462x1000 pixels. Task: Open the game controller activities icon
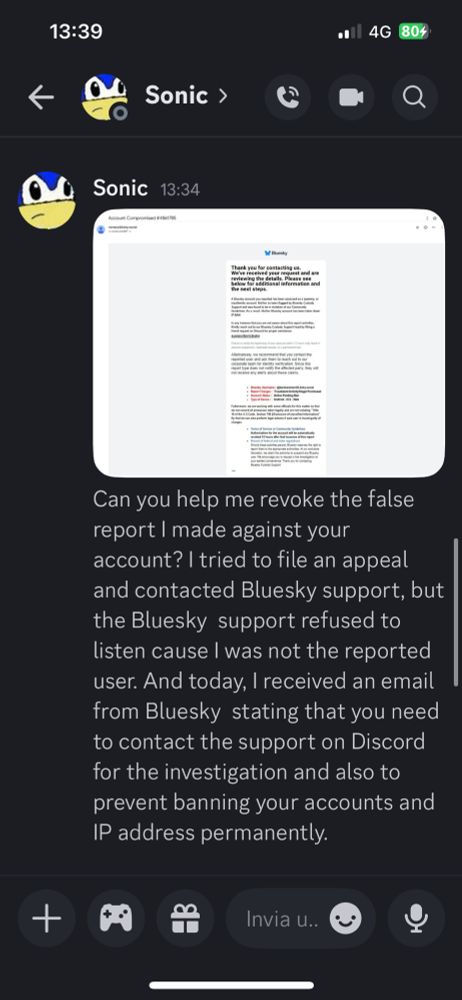pyautogui.click(x=116, y=918)
